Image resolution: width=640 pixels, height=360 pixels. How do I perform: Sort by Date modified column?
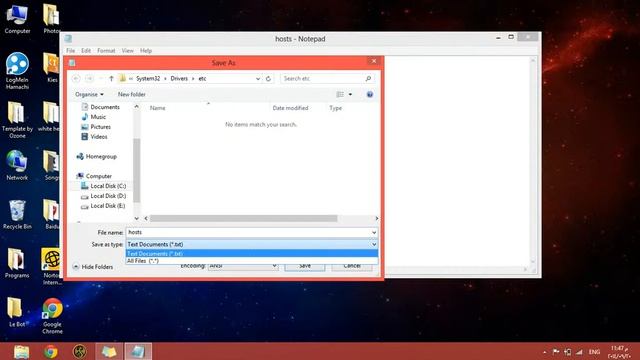pos(290,108)
